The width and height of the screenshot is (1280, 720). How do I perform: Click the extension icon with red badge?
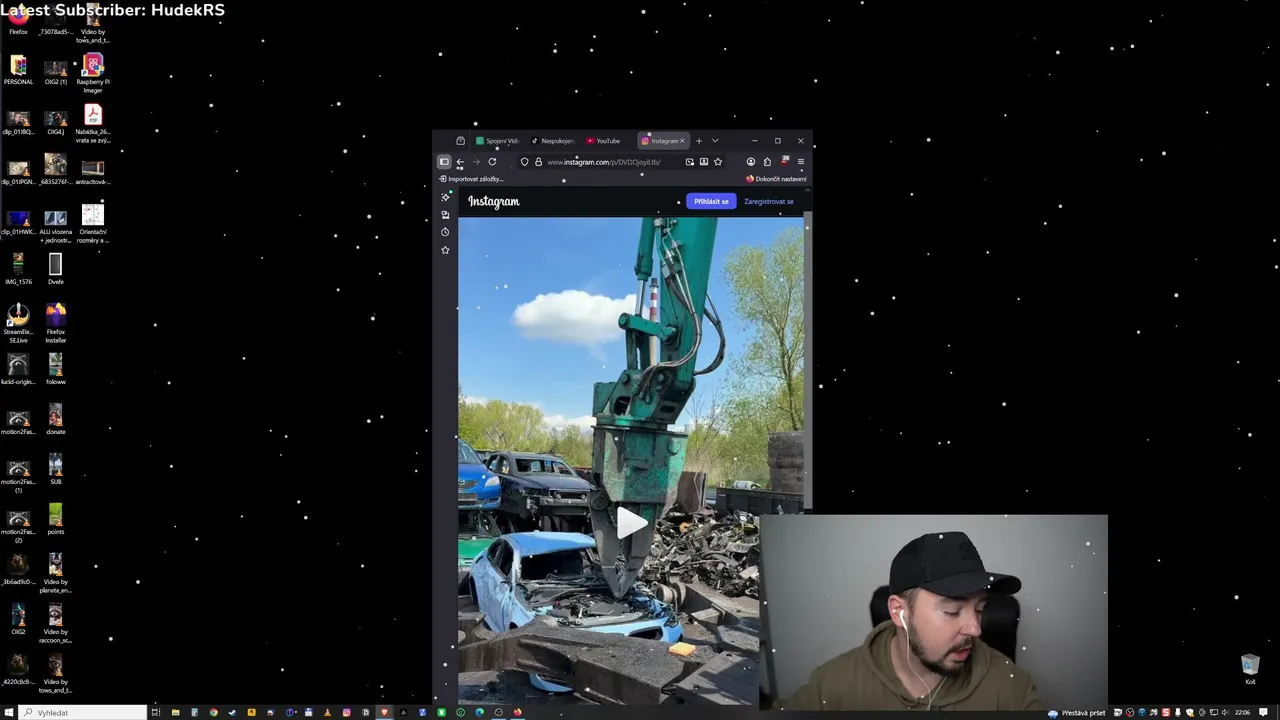[784, 161]
